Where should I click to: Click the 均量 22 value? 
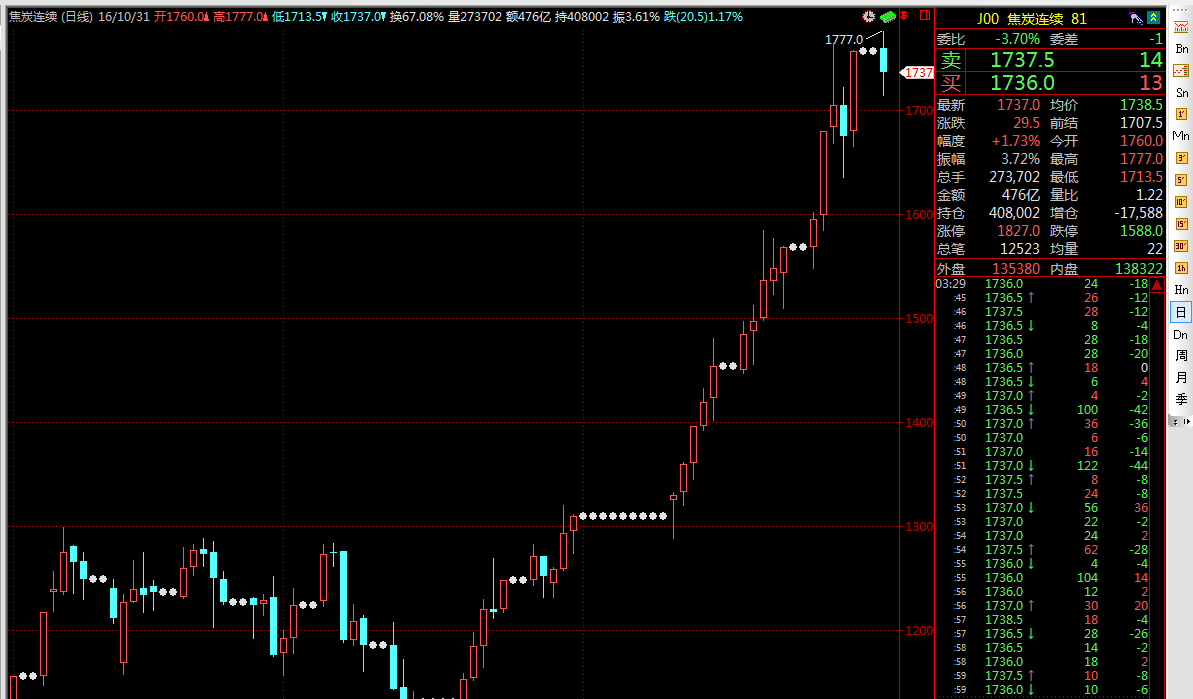pos(1155,249)
